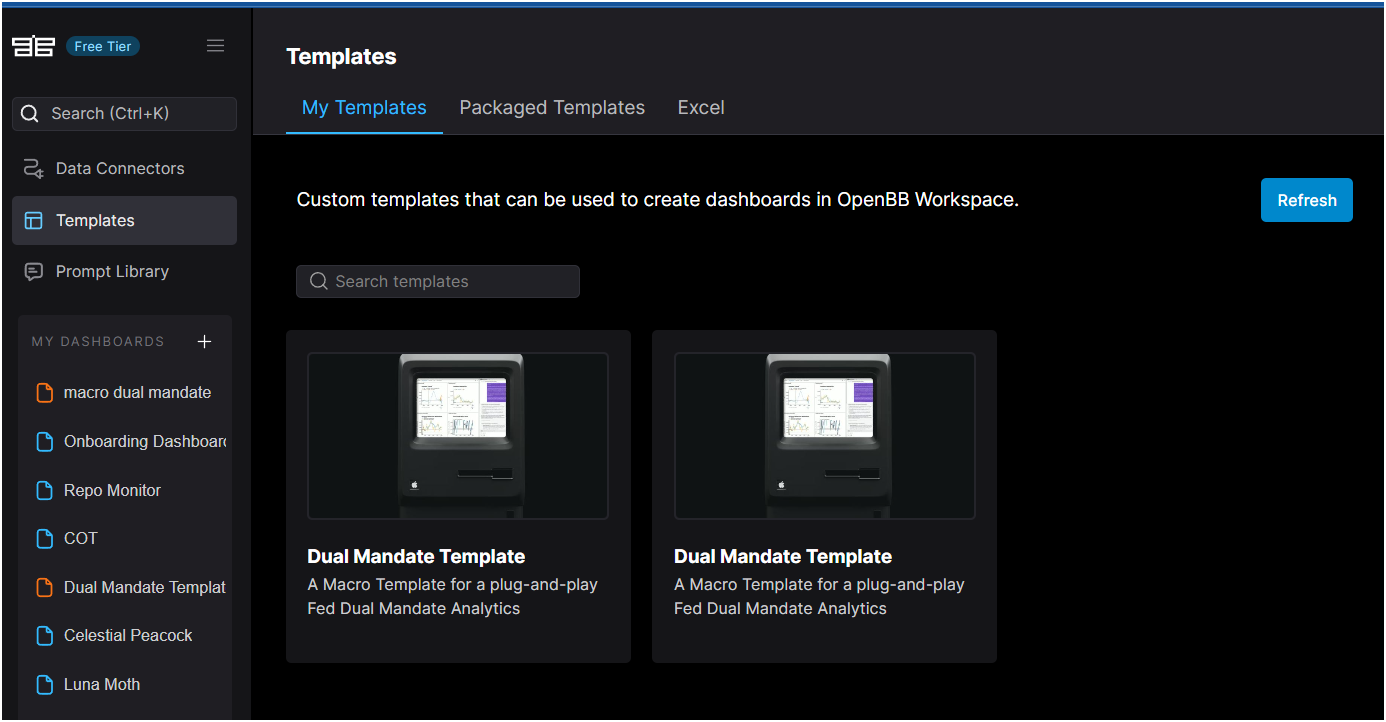Click the first card's Dual Mandate Template title
This screenshot has width=1386, height=722.
click(x=416, y=557)
